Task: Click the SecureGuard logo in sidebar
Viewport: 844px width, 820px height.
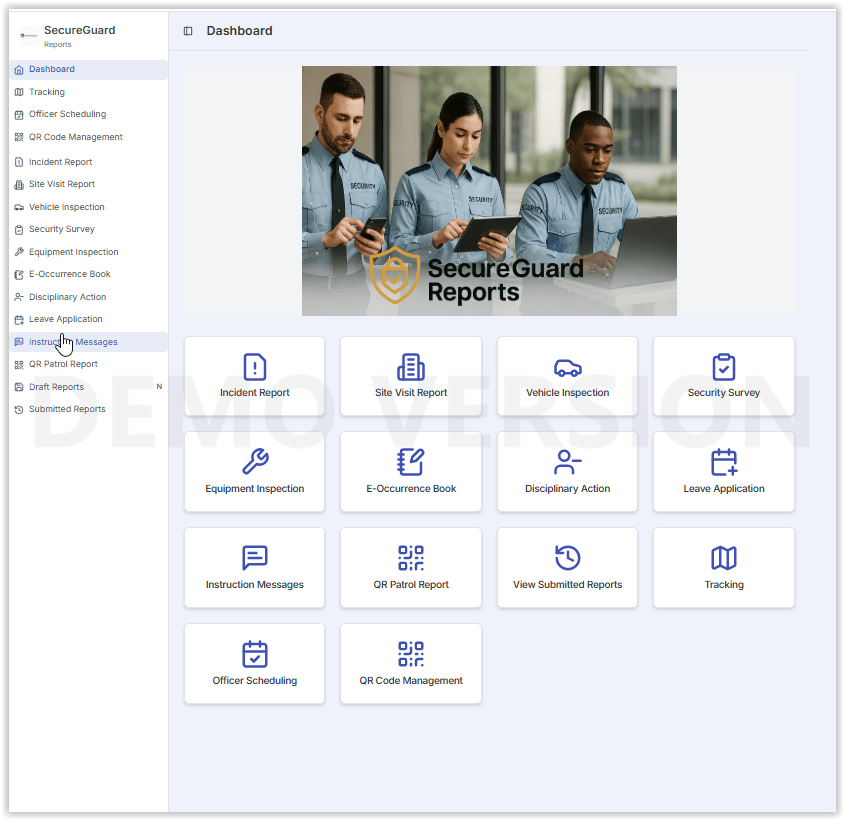Action: point(29,36)
